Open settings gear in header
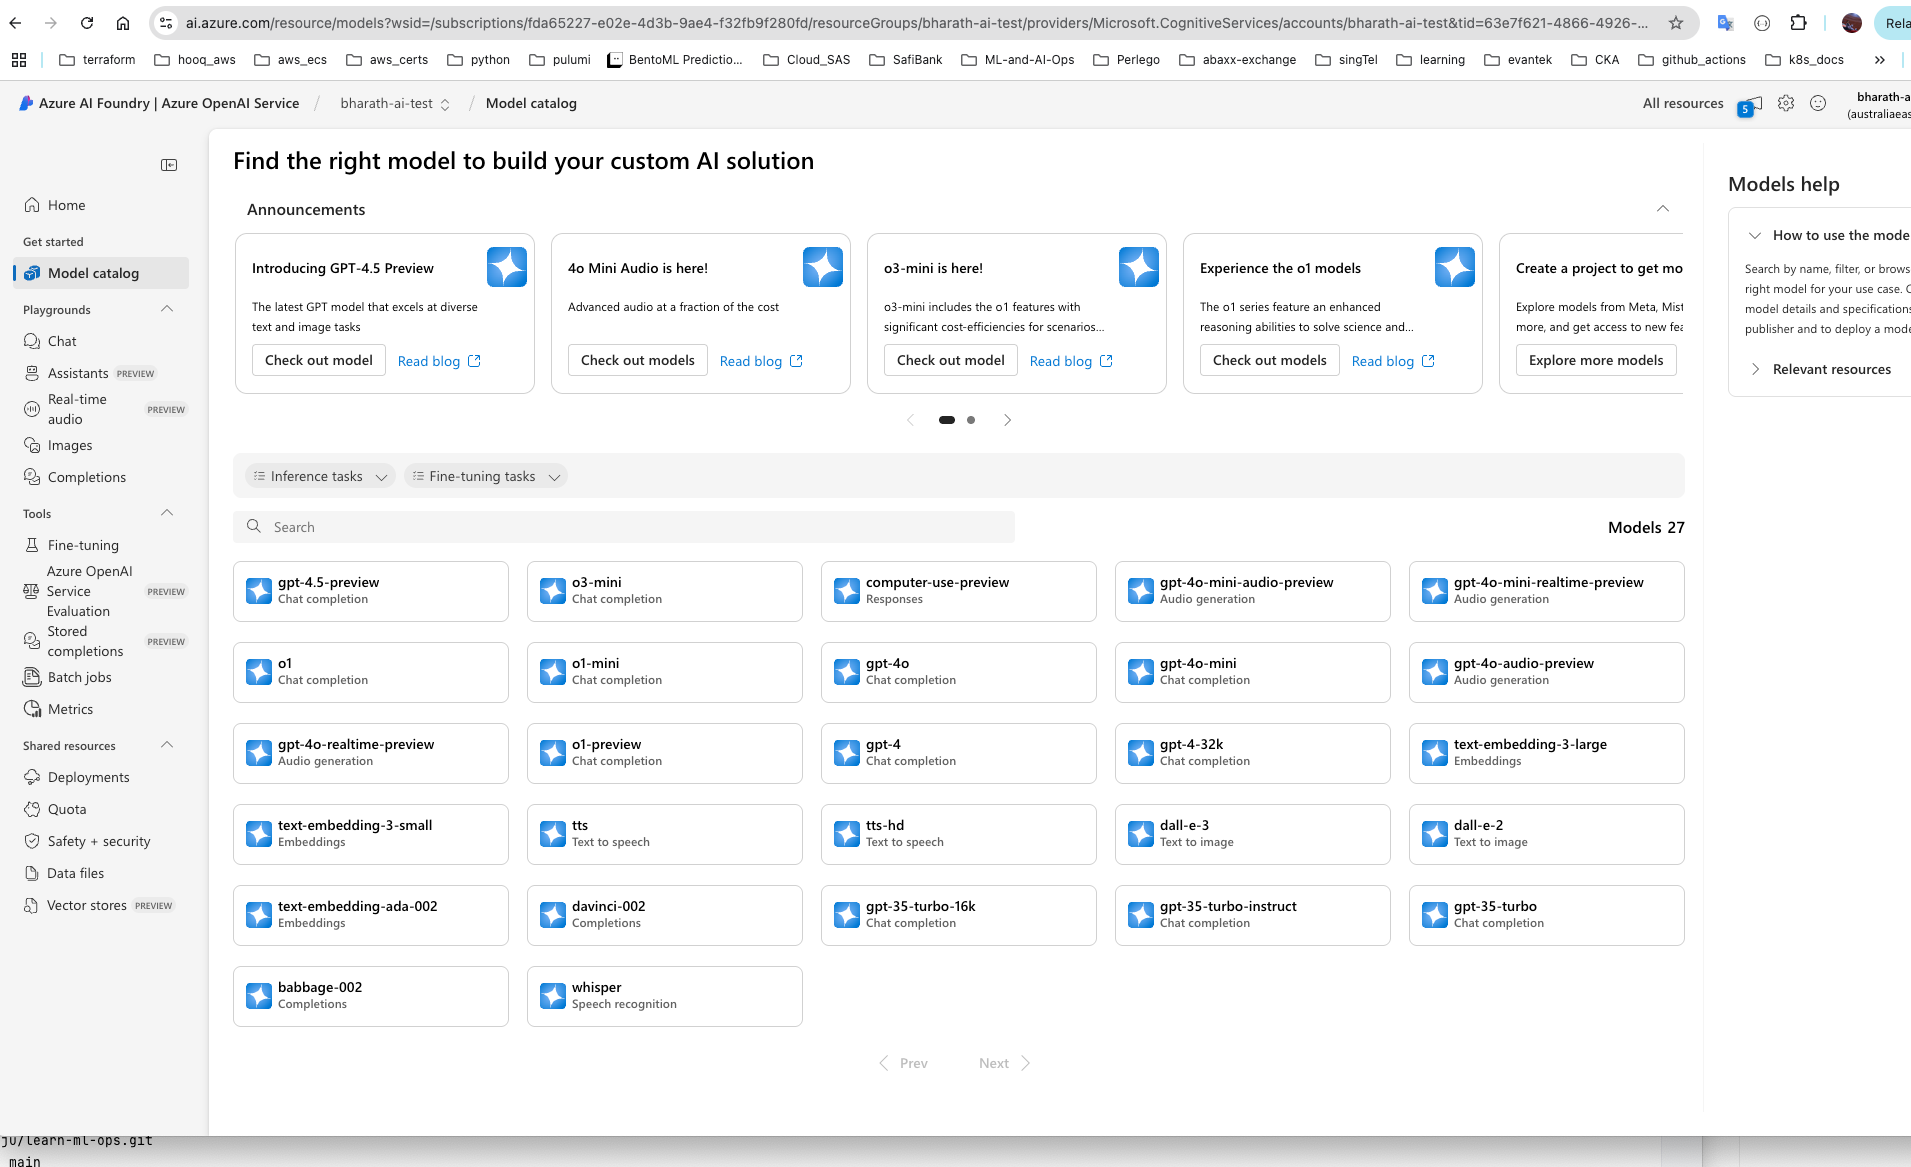The width and height of the screenshot is (1911, 1167). pyautogui.click(x=1786, y=103)
